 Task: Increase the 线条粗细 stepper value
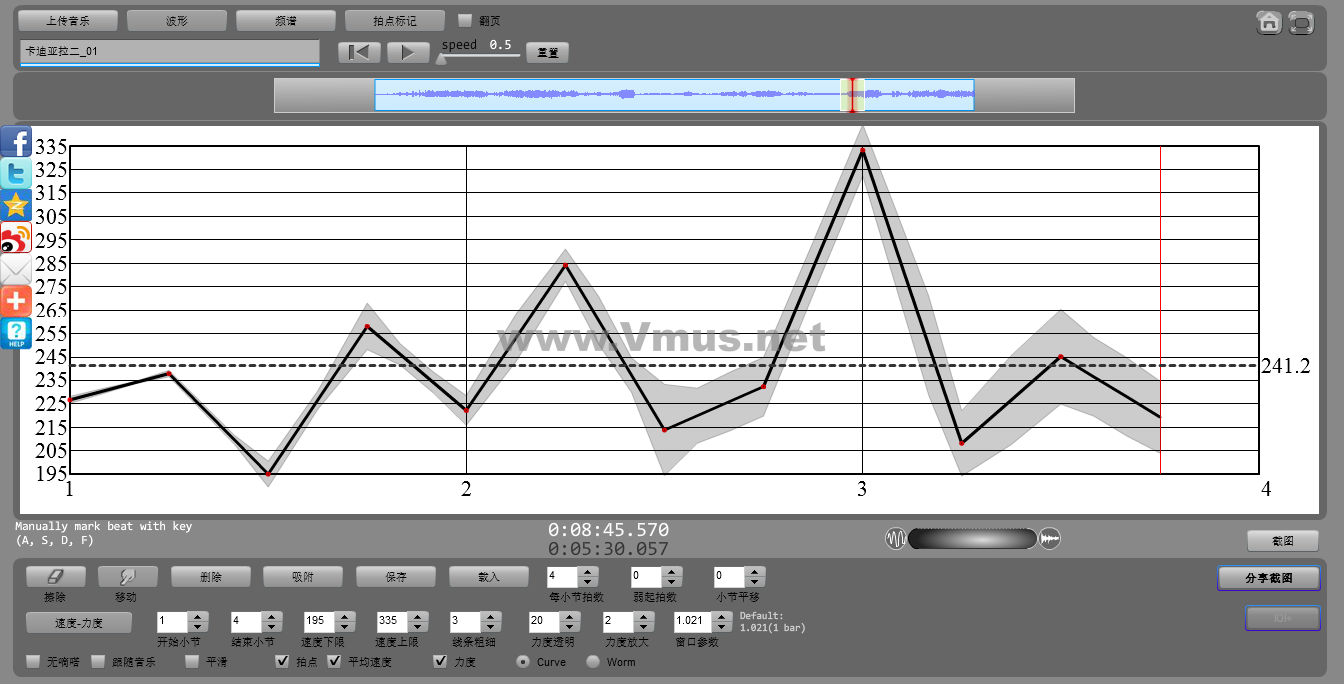point(493,615)
